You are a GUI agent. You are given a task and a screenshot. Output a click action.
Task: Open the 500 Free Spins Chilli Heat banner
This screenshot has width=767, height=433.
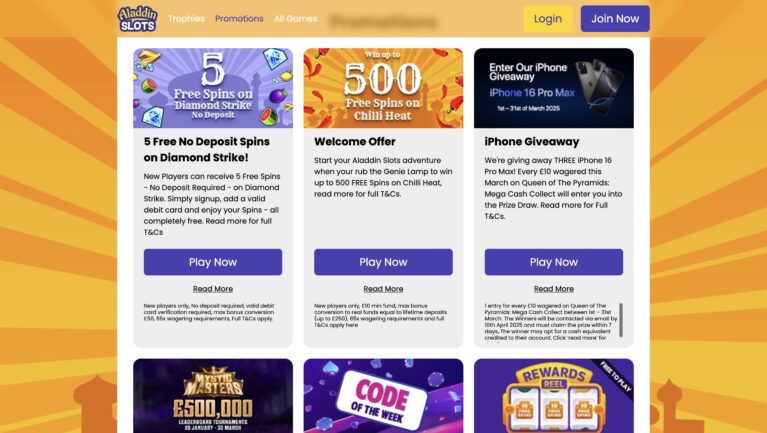click(x=383, y=88)
